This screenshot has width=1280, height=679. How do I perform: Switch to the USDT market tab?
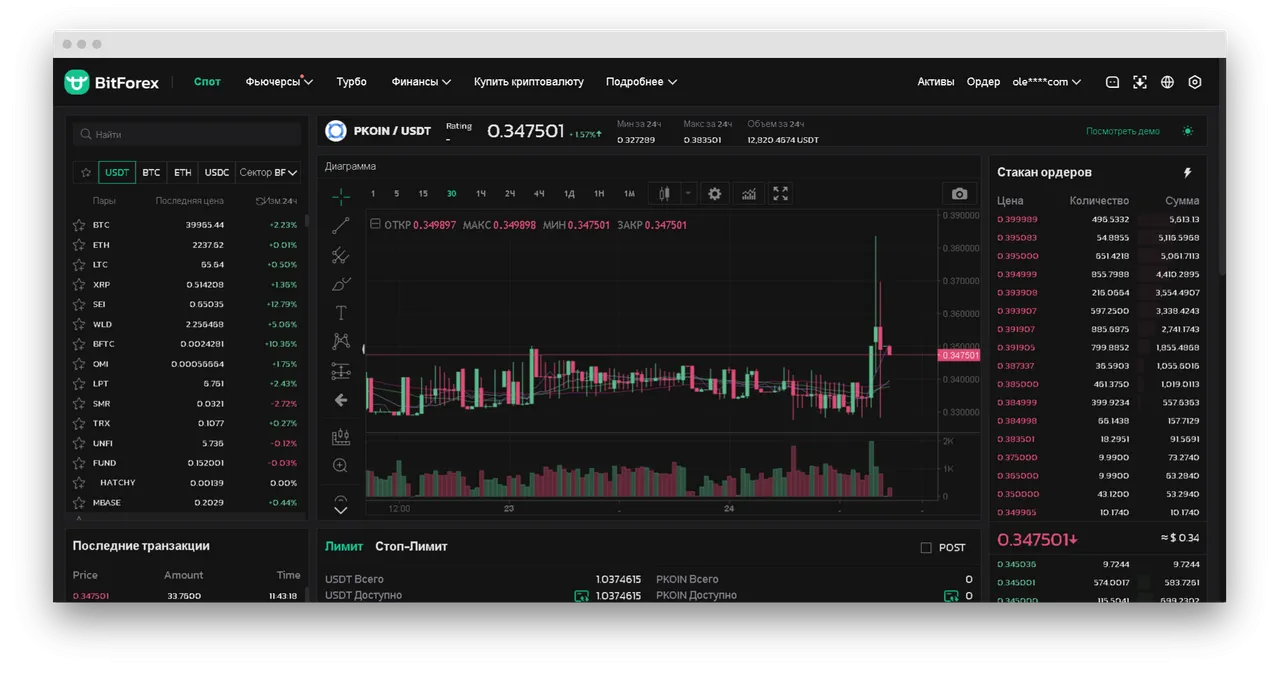click(117, 172)
